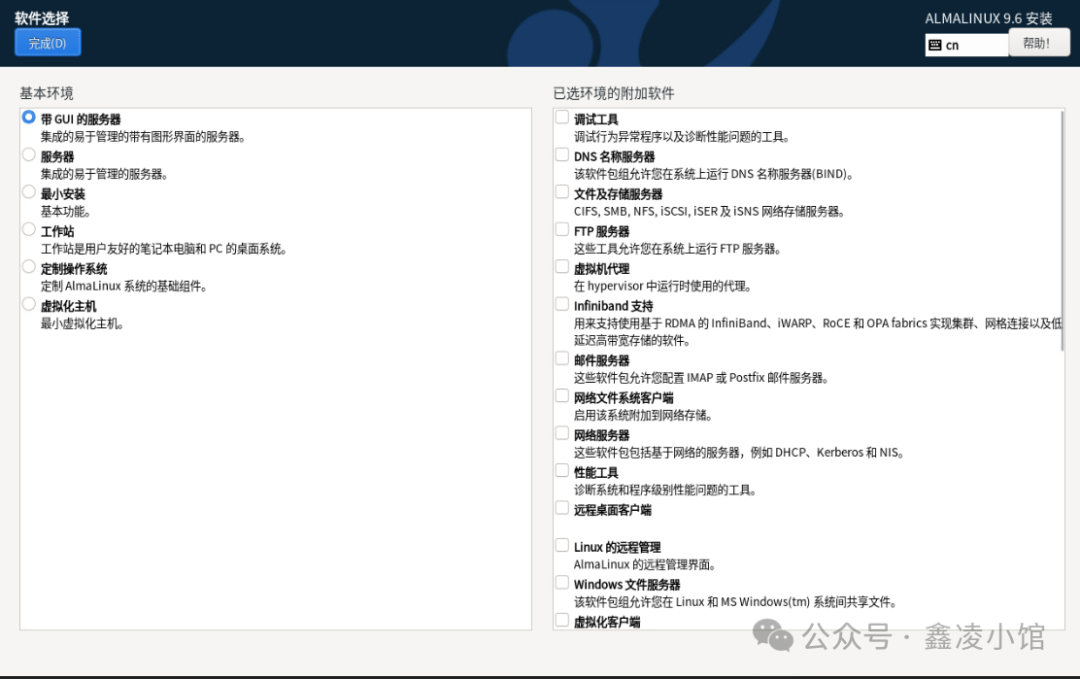This screenshot has width=1080, height=679.
Task: Select the 虚拟化主机 base environment
Action: [x=28, y=305]
